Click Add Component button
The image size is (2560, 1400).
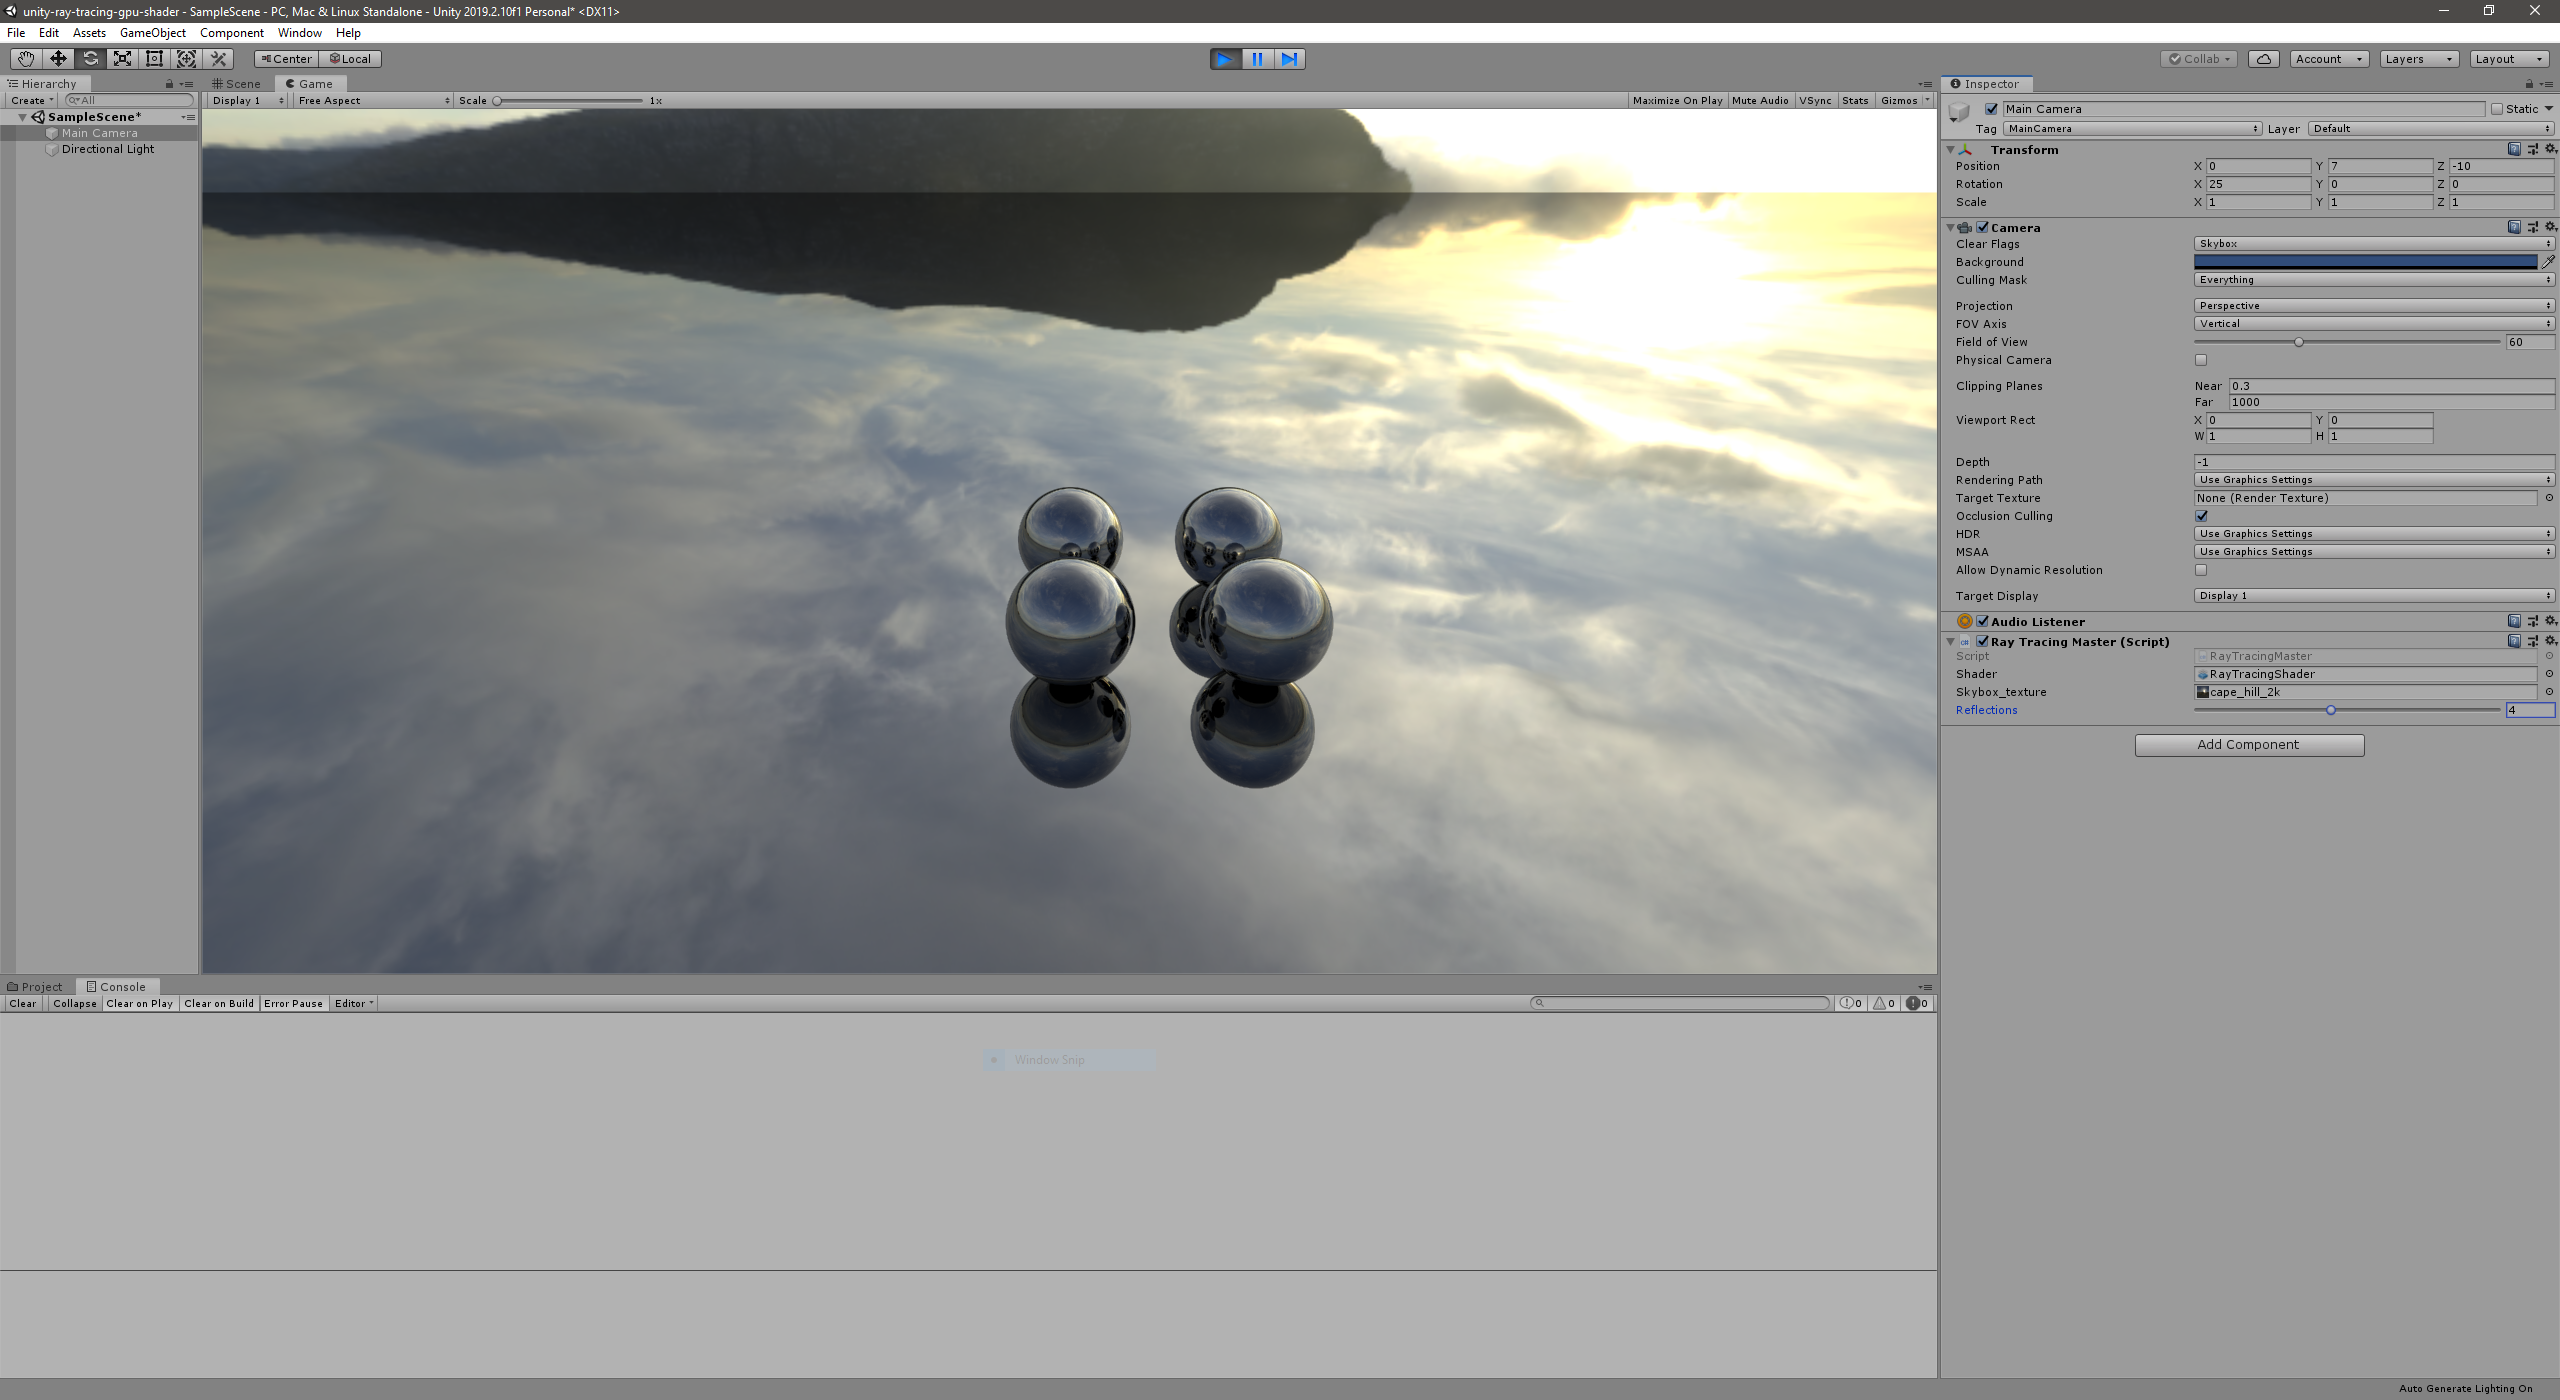[x=2250, y=743]
